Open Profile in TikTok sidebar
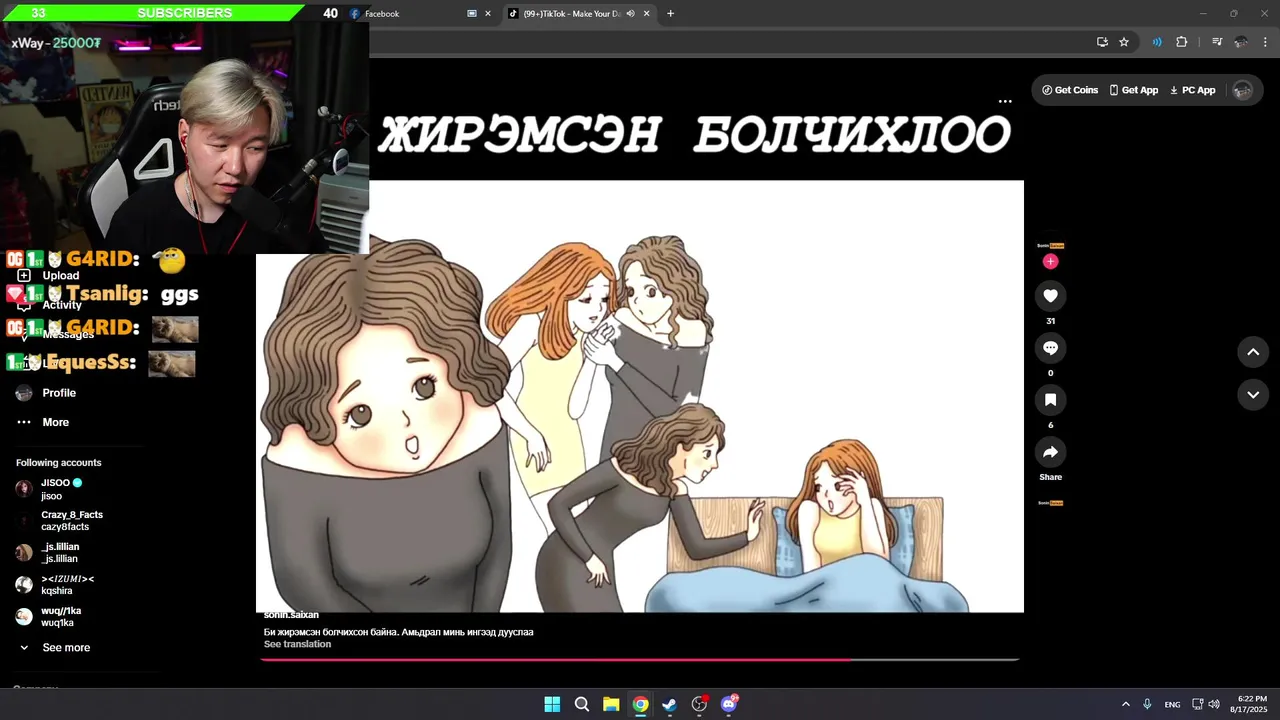Screen dimensions: 1280x720 (x=59, y=393)
